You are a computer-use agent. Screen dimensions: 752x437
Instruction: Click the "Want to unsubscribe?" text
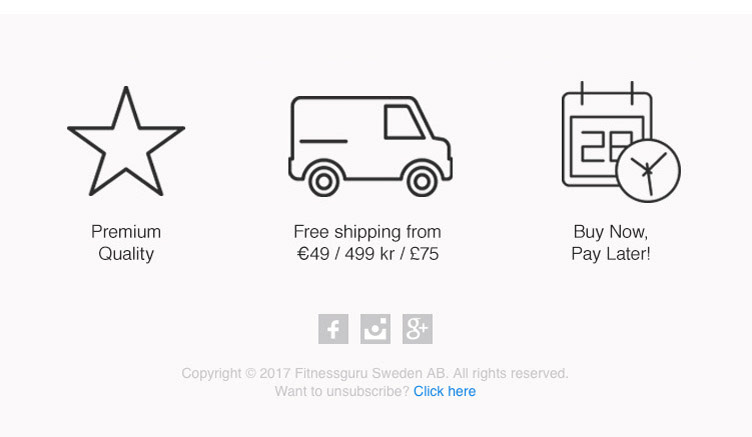click(x=342, y=391)
